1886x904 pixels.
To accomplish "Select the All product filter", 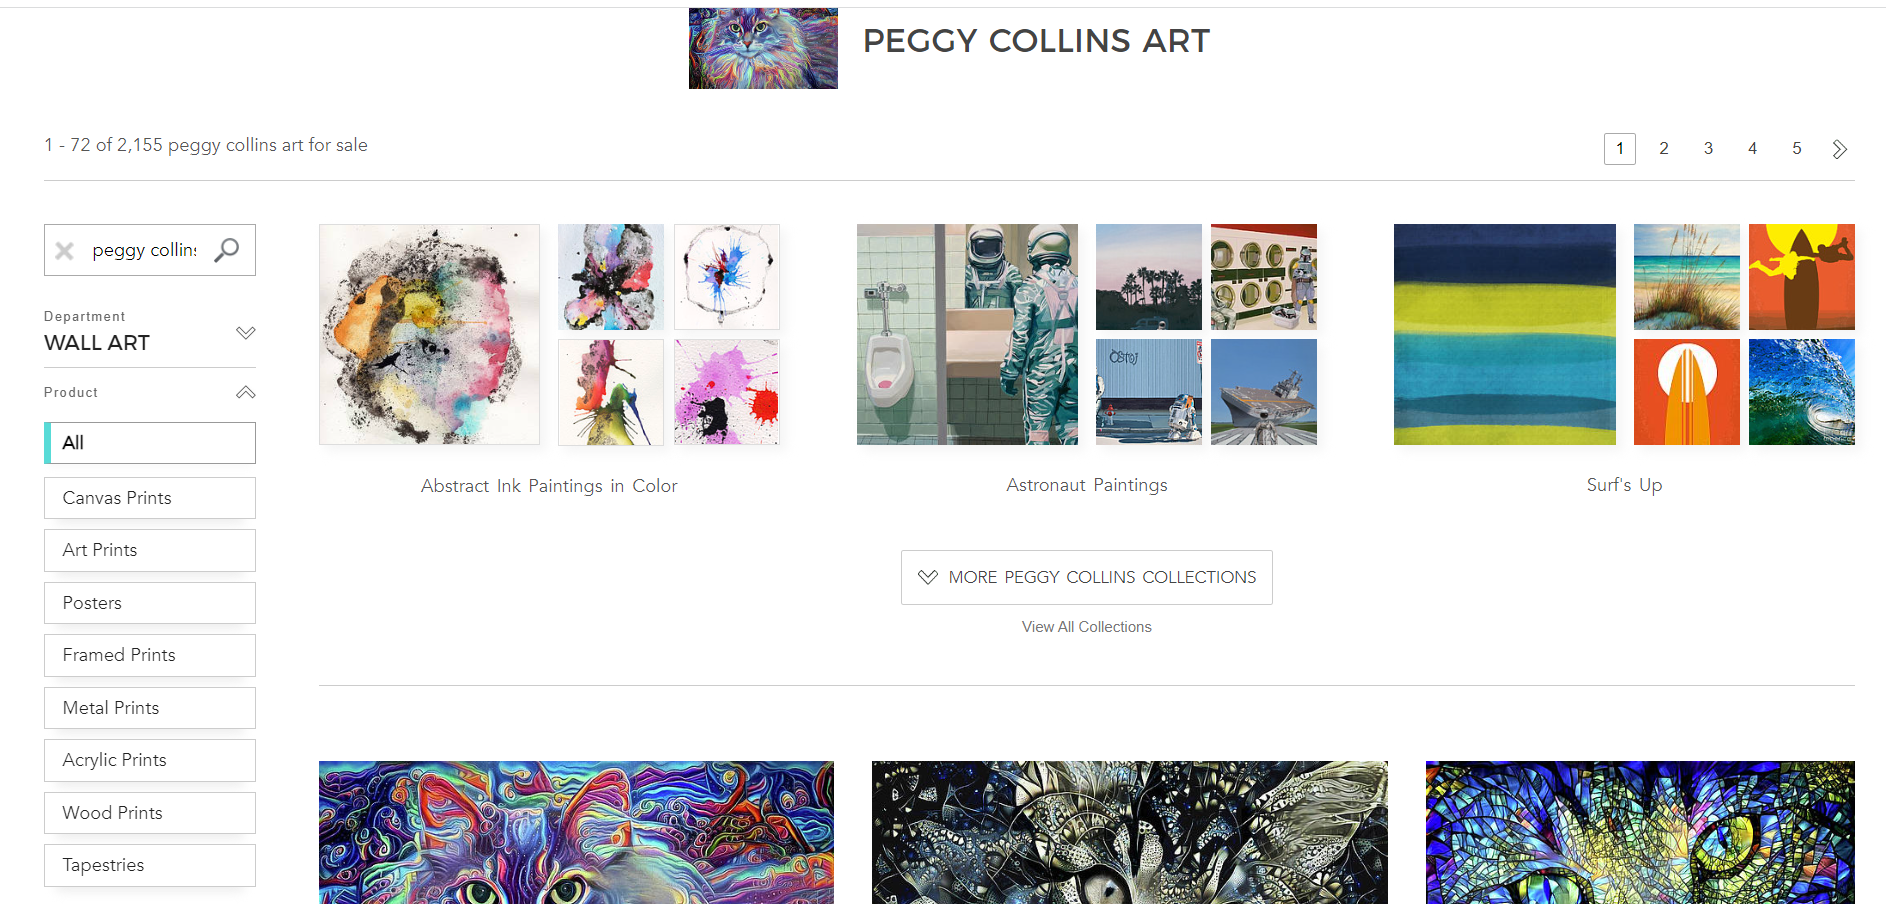I will 150,443.
